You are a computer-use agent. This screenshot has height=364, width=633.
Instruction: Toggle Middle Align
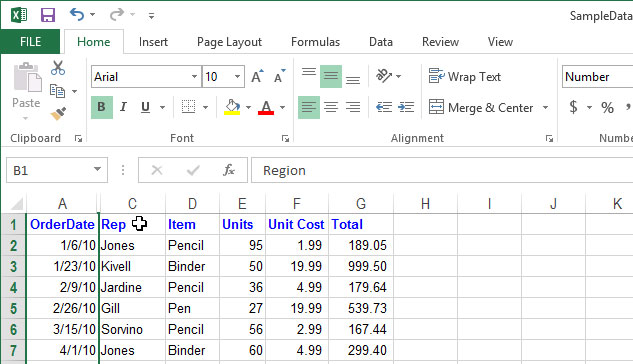point(331,76)
